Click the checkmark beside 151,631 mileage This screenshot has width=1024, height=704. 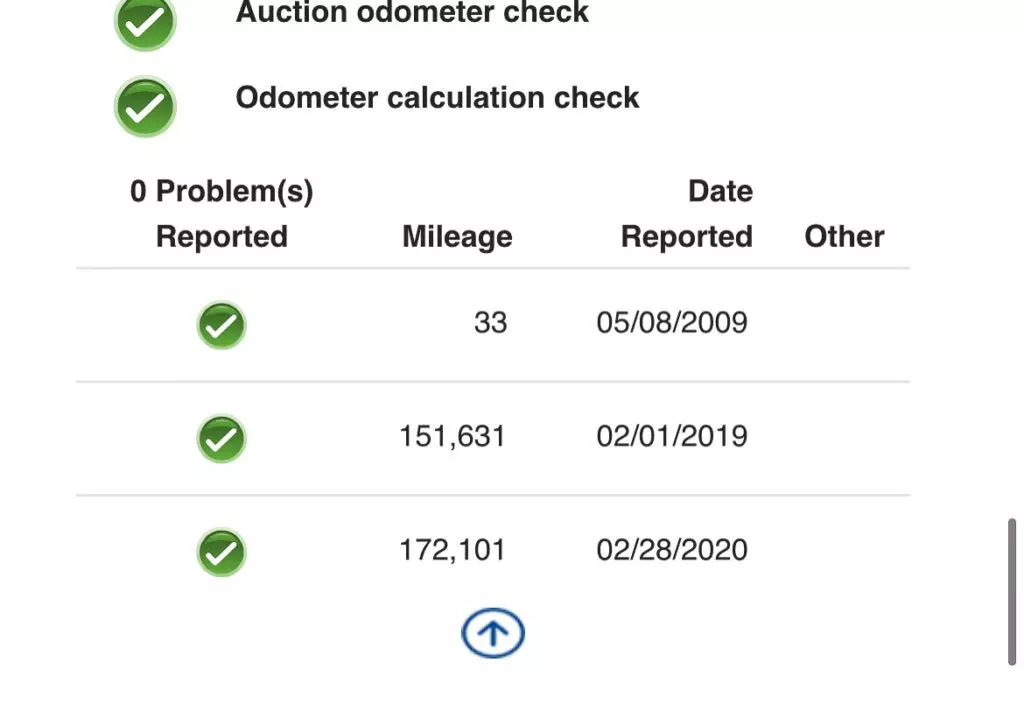(221, 439)
